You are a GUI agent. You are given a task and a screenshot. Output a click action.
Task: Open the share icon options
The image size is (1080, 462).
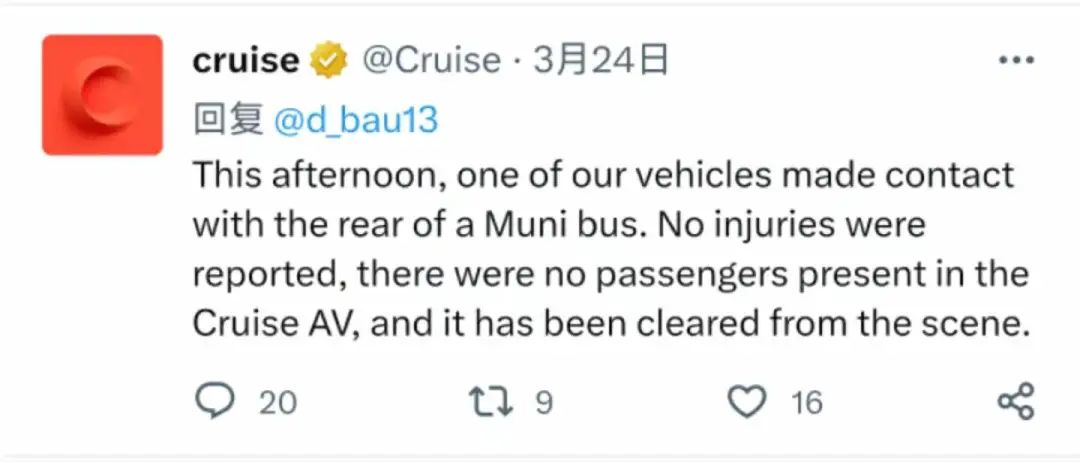tap(1016, 402)
